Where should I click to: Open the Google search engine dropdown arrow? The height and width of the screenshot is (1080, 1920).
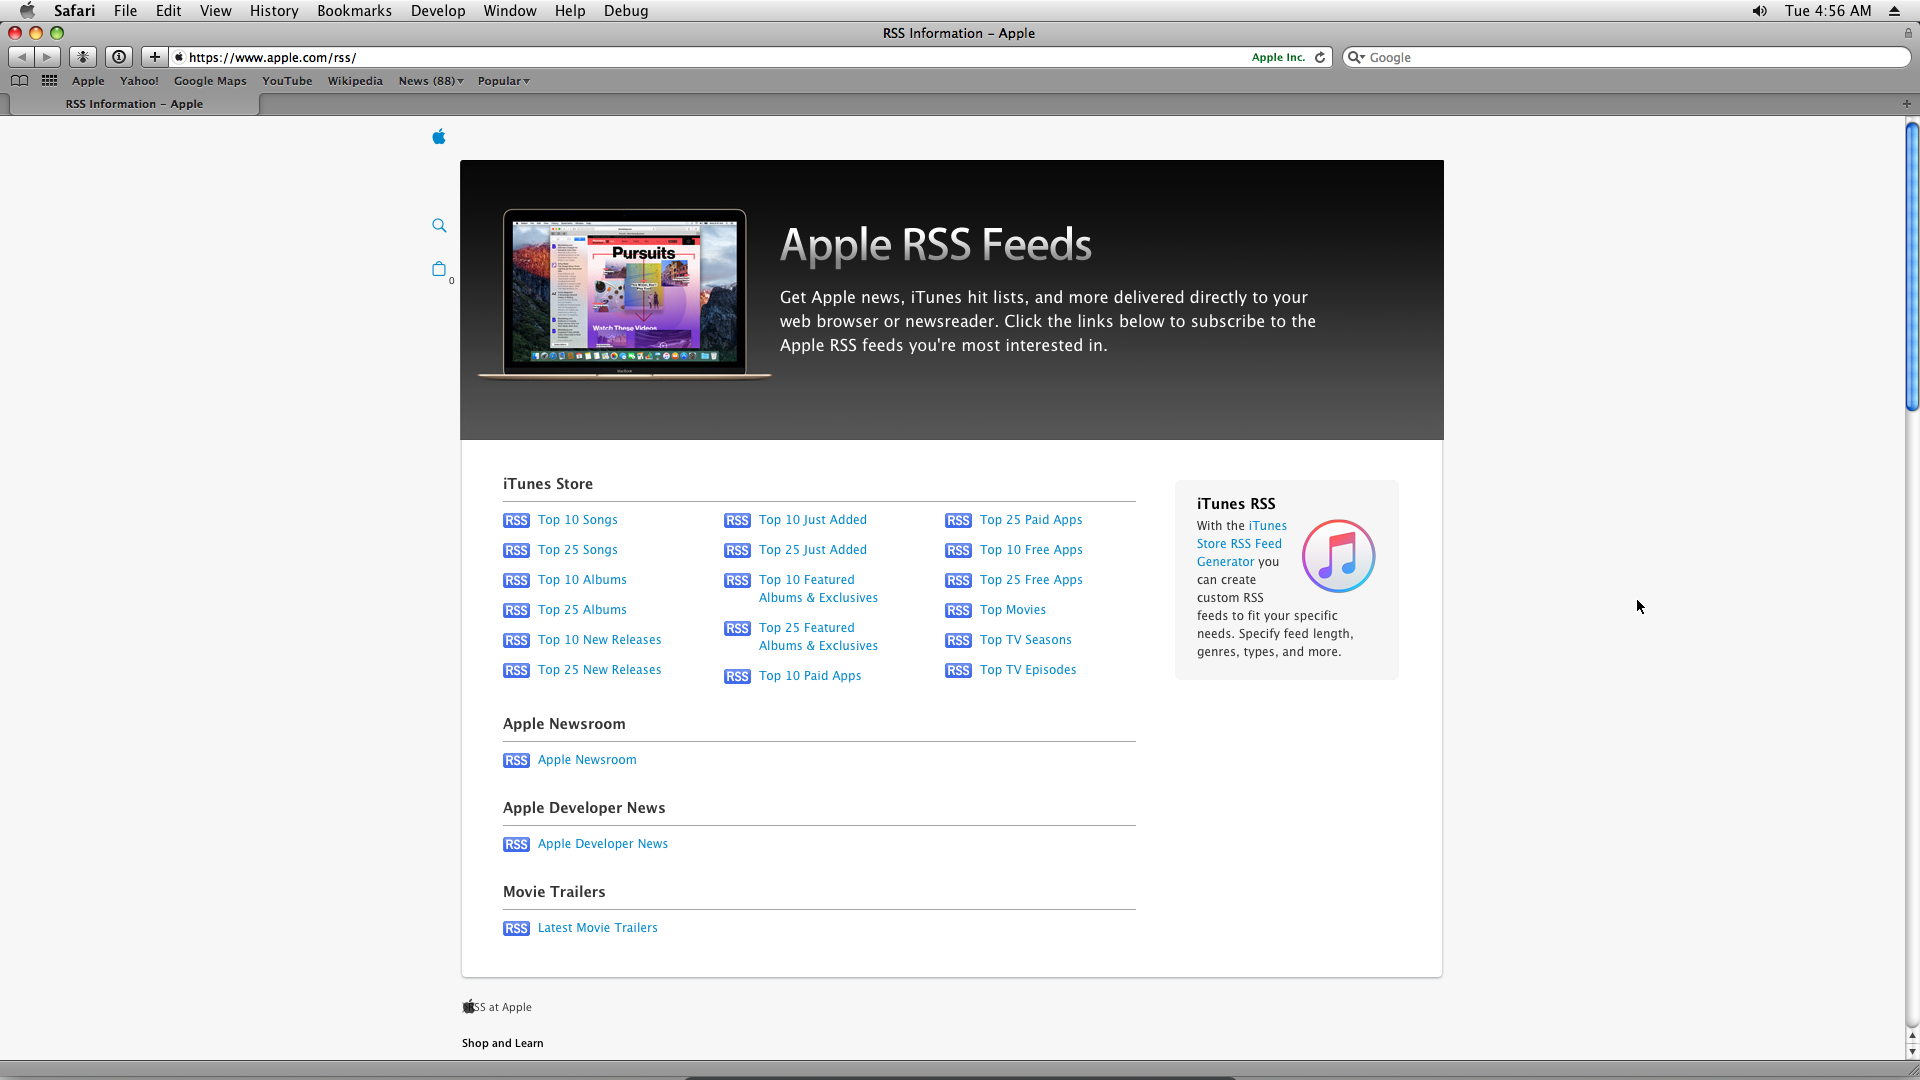[1356, 57]
